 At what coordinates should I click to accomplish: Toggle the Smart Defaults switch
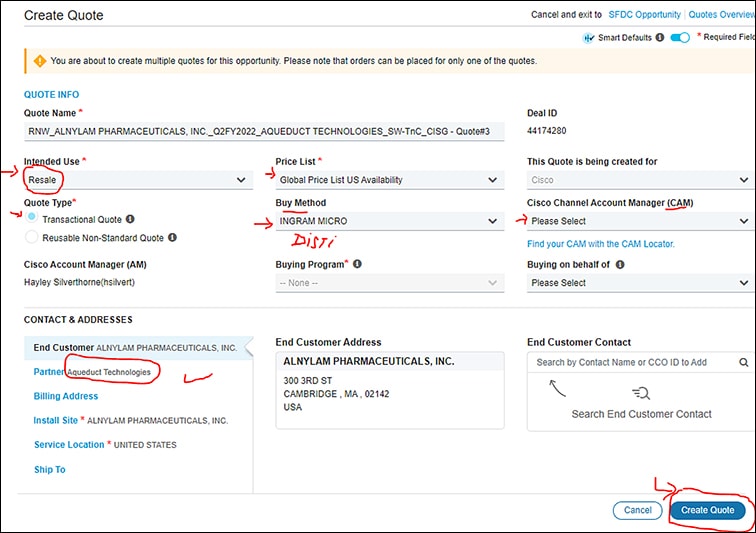(x=680, y=38)
